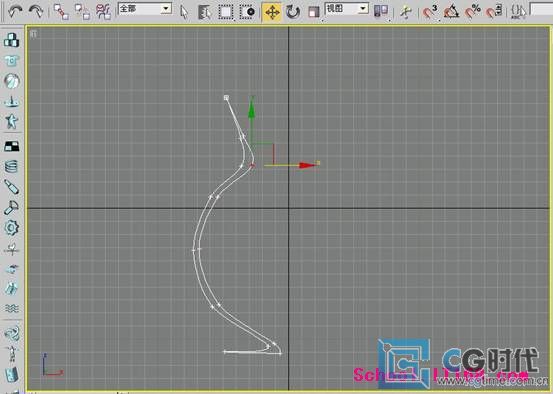Viewport: 553px width, 394px height.
Task: Select the Bind to Space Warp tool
Action: [103, 12]
